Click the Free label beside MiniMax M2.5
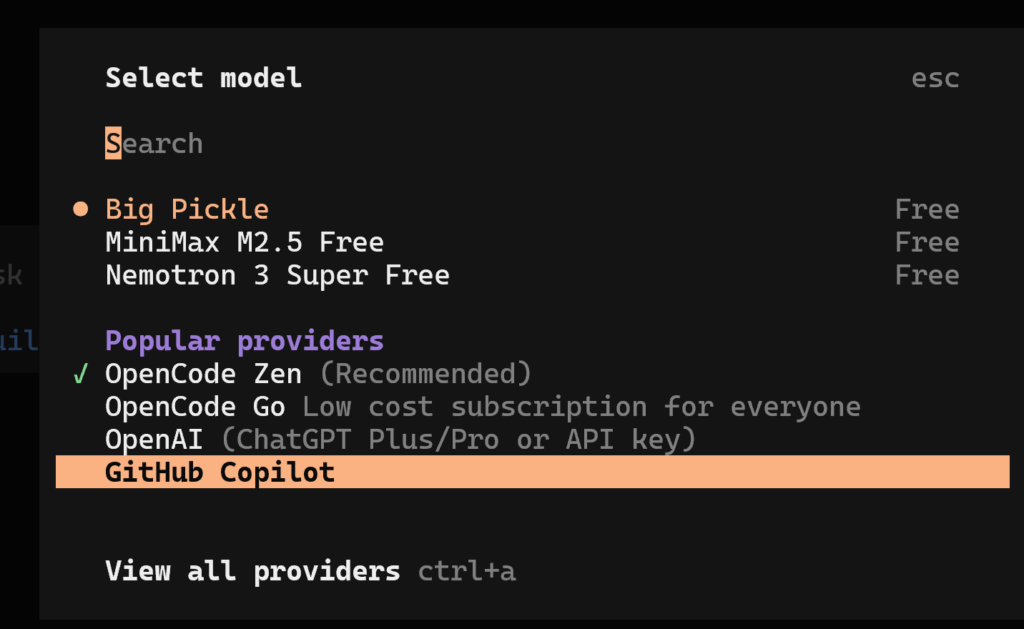The image size is (1024, 629). (x=926, y=241)
